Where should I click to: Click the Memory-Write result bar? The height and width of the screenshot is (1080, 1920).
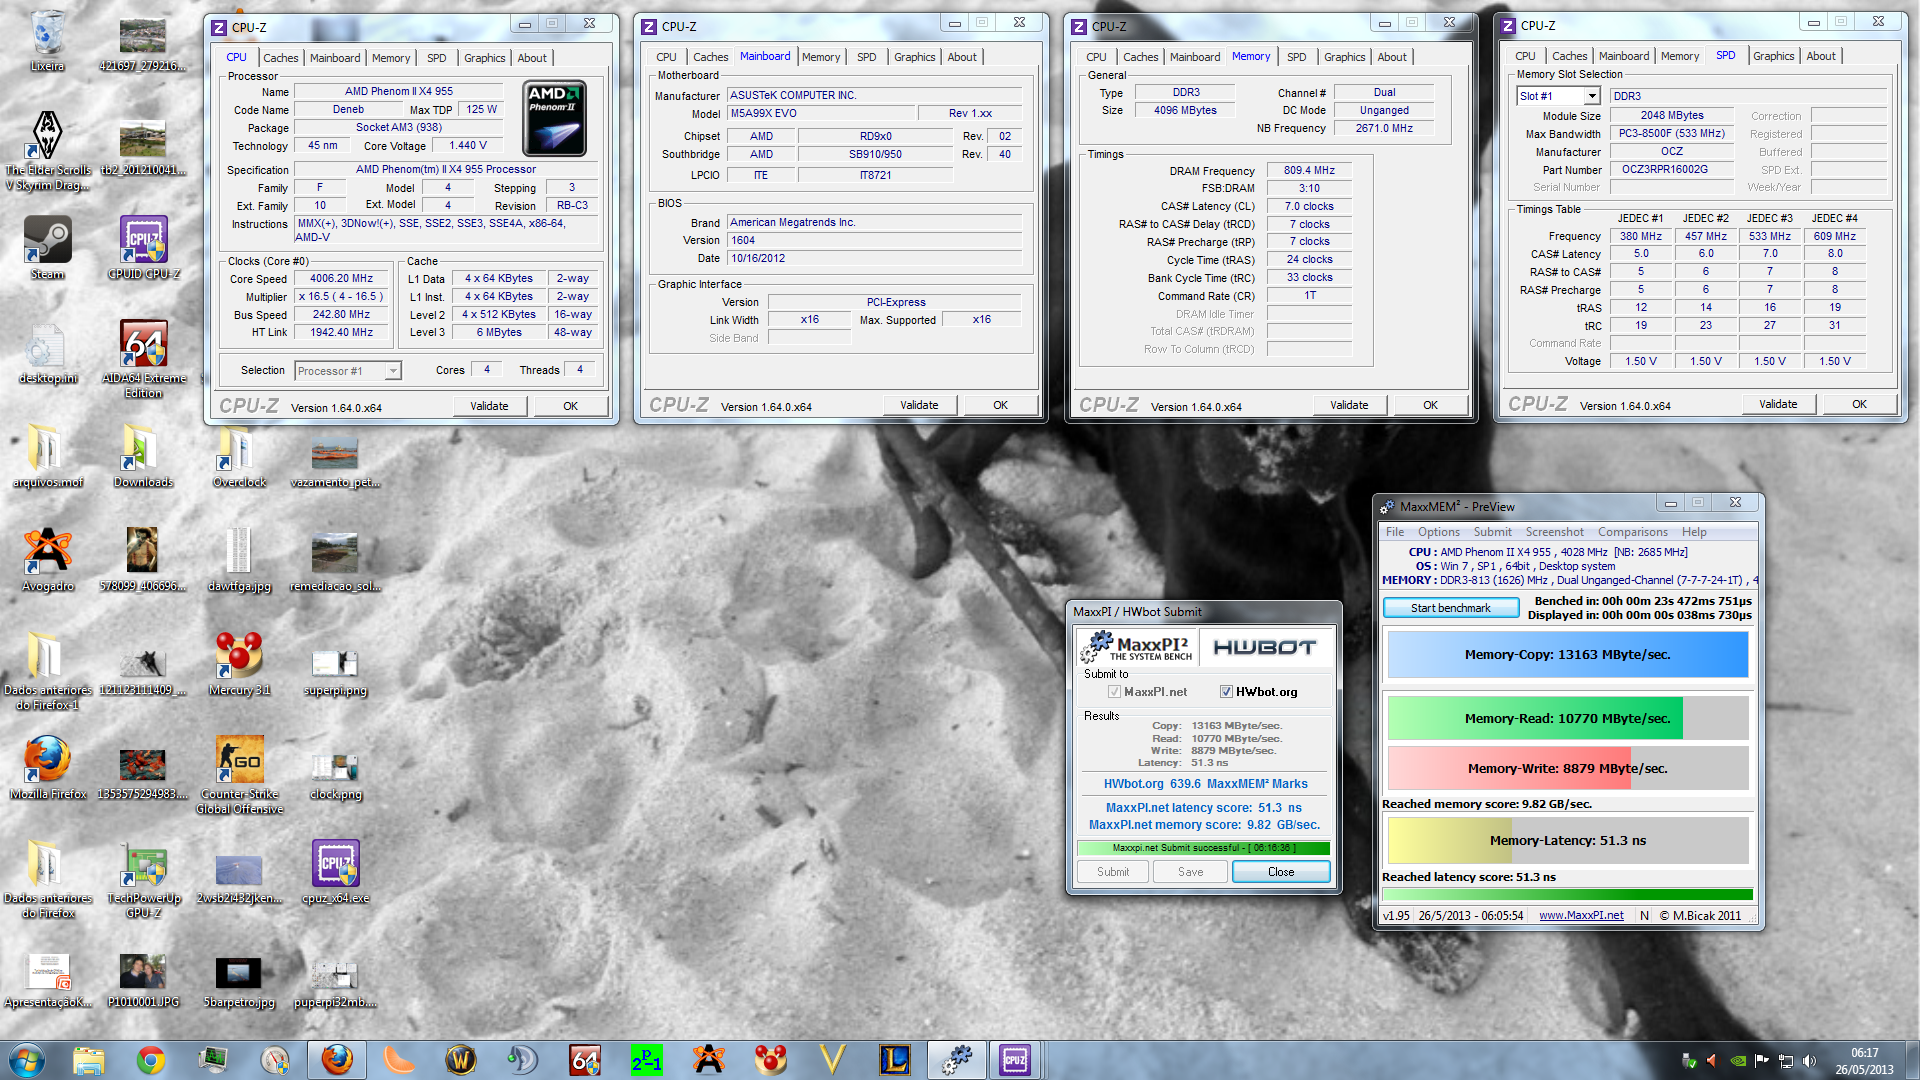1567,768
